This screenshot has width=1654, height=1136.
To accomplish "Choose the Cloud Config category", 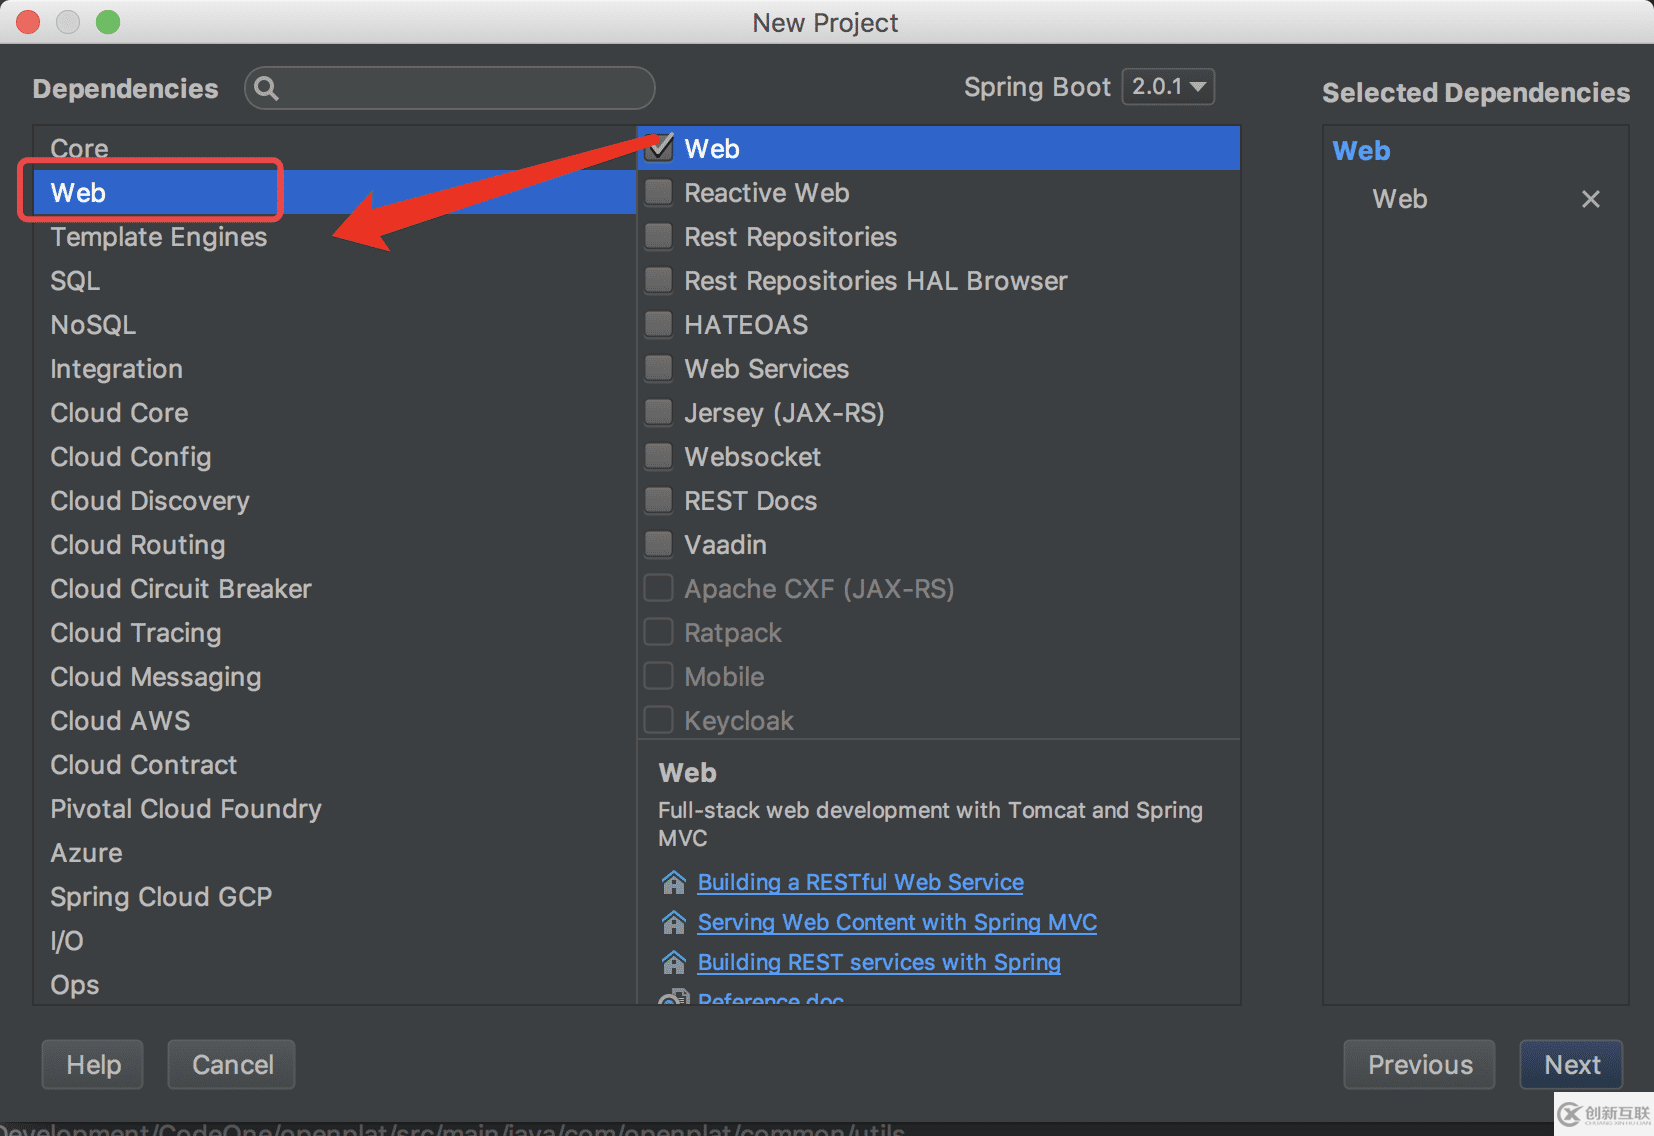I will 335,456.
